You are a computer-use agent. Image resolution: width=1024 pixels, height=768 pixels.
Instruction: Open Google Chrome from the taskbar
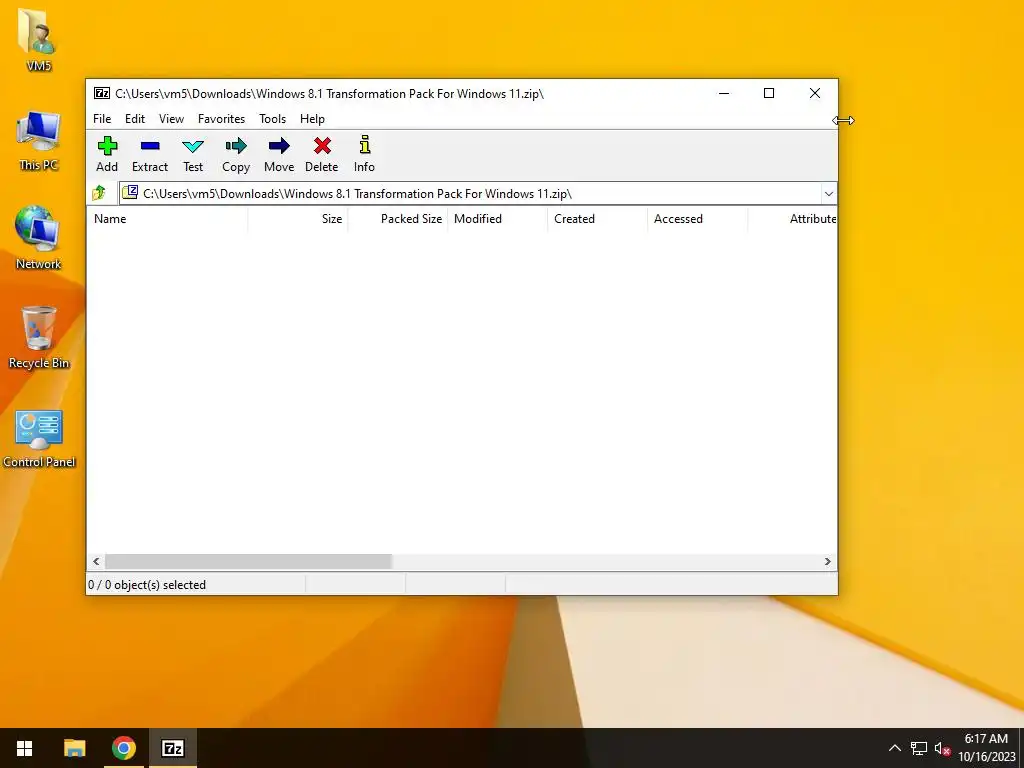pyautogui.click(x=123, y=748)
